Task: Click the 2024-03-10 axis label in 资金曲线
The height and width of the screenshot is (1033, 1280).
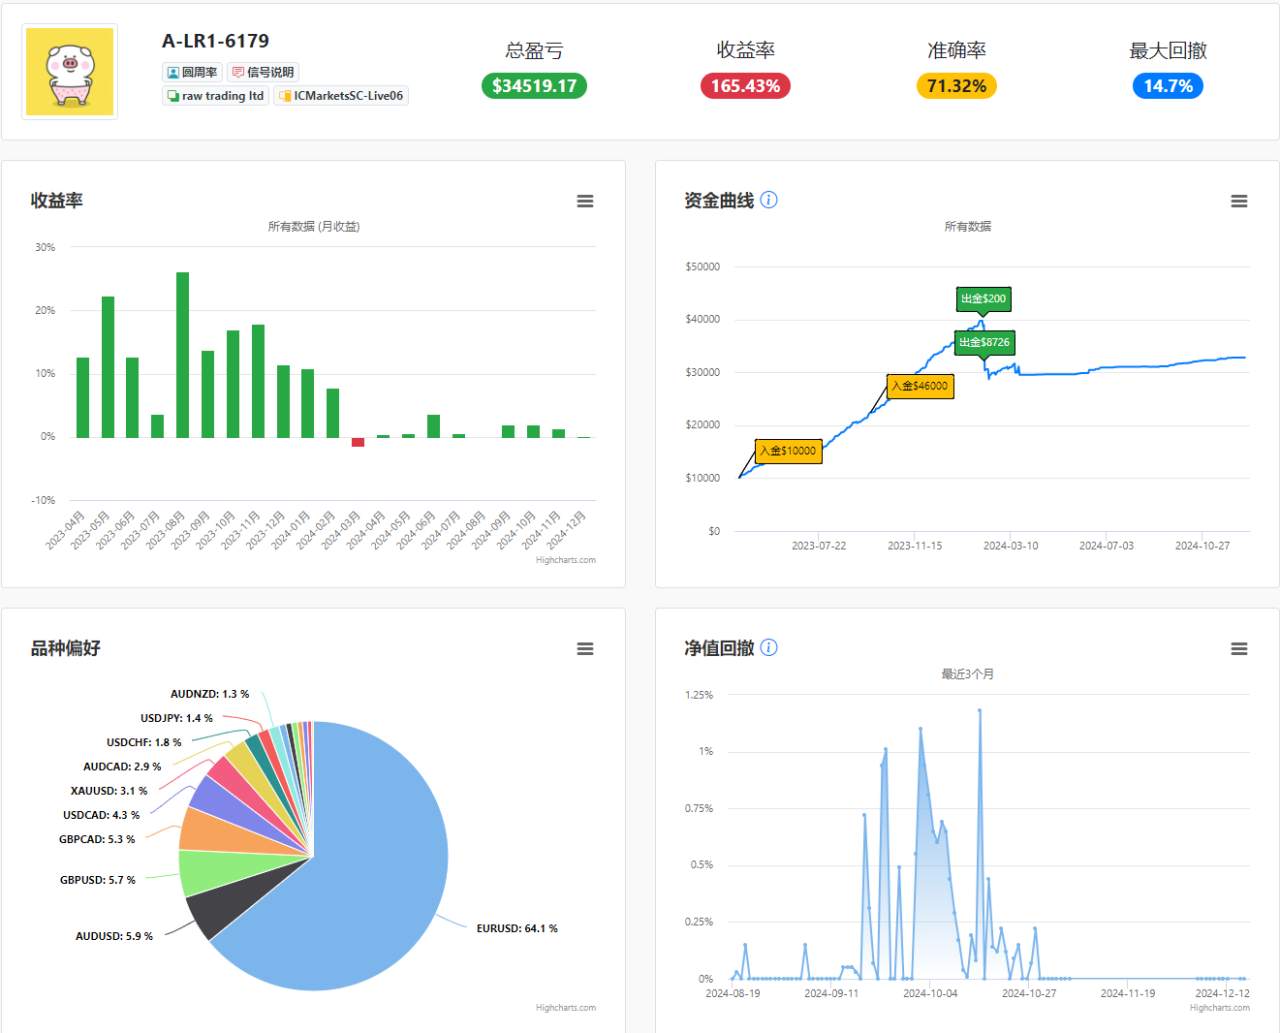Action: (1011, 546)
